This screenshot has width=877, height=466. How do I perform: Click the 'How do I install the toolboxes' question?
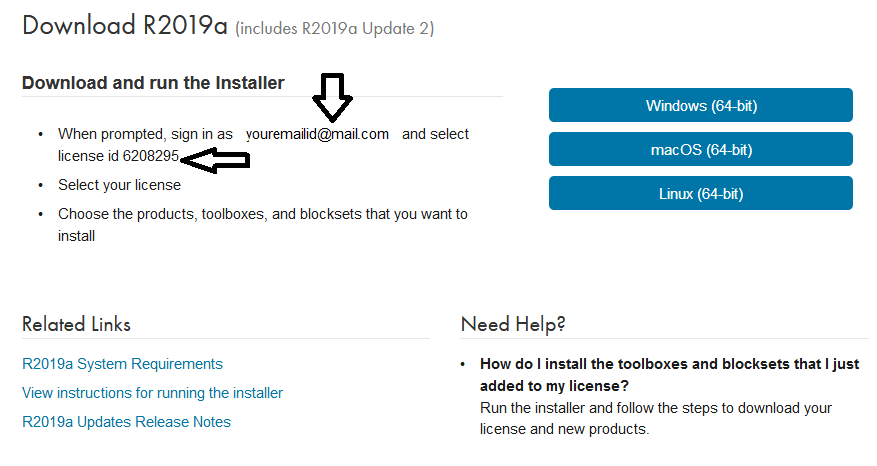pyautogui.click(x=668, y=374)
